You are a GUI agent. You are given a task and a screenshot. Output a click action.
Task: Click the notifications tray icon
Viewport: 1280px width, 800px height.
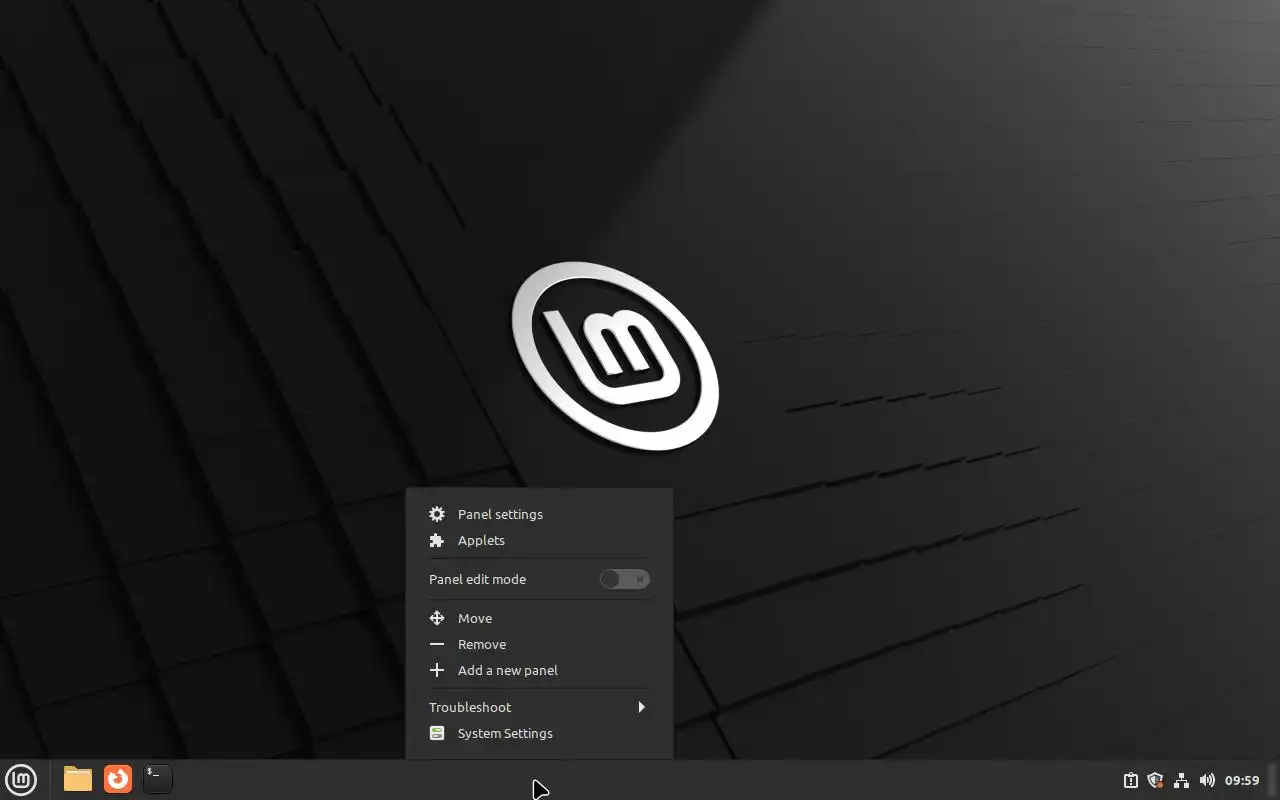(x=1131, y=780)
